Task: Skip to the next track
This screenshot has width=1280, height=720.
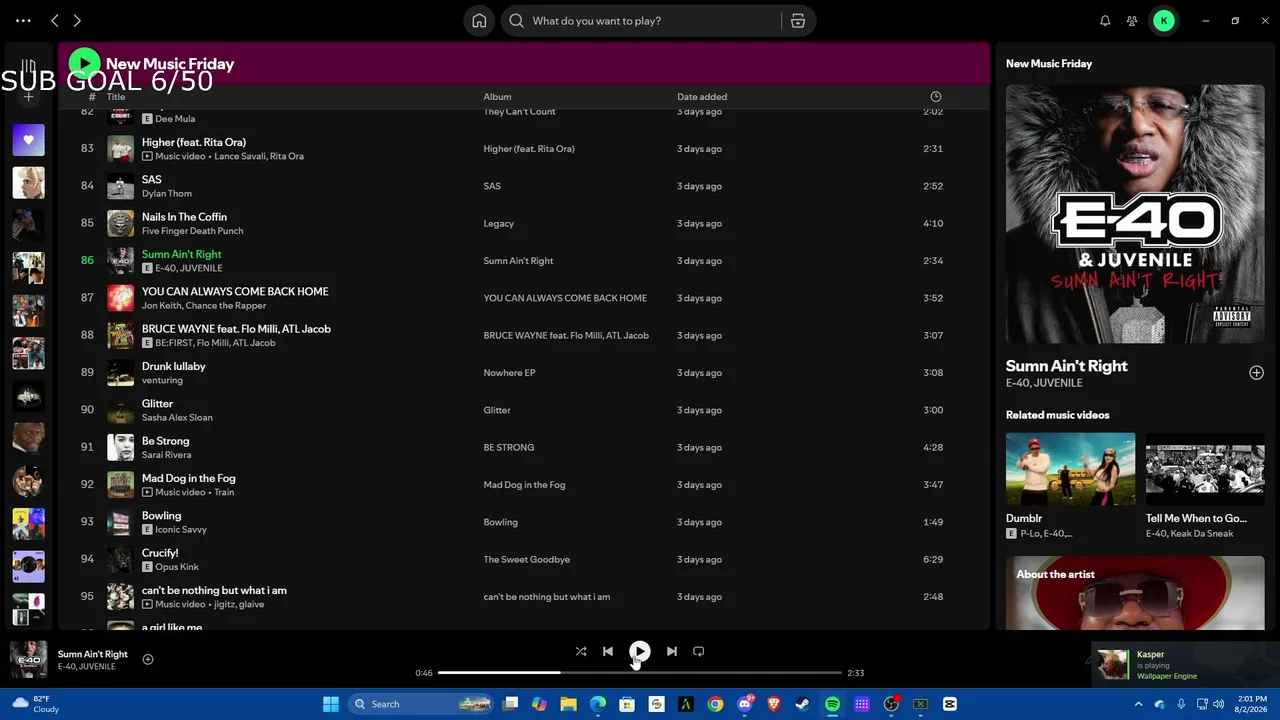Action: (x=672, y=651)
